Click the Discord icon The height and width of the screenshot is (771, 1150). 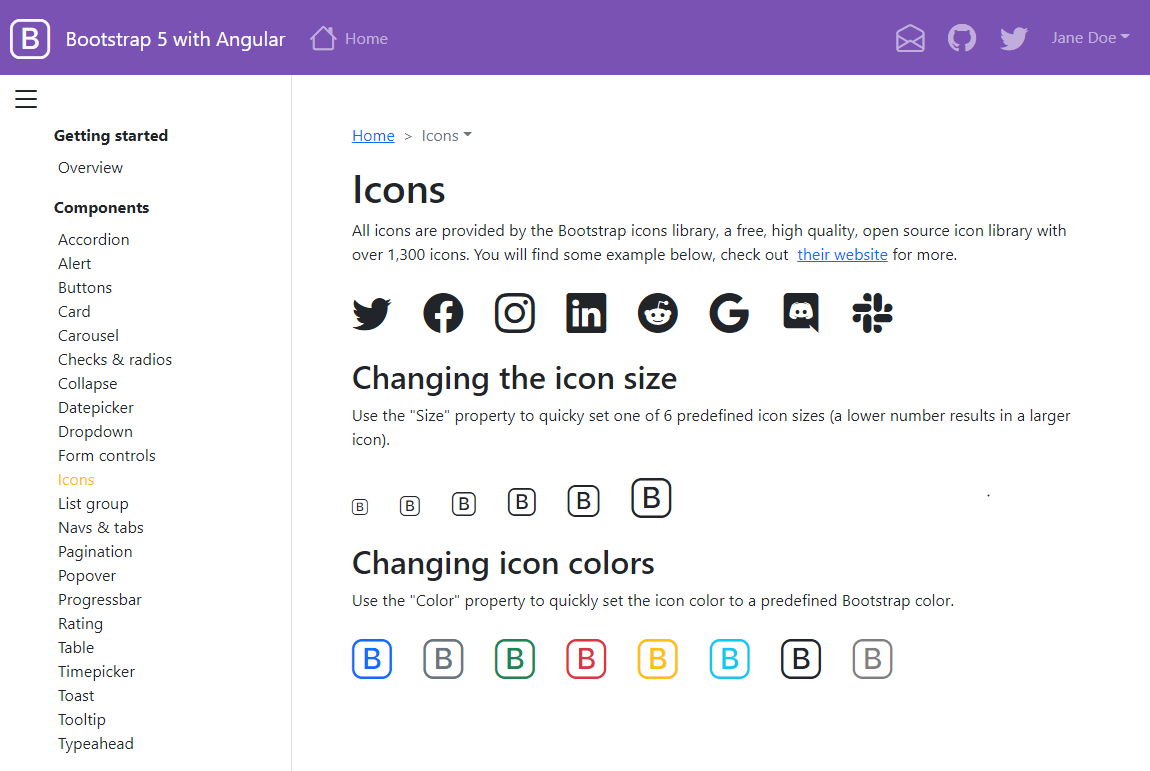[x=801, y=313]
